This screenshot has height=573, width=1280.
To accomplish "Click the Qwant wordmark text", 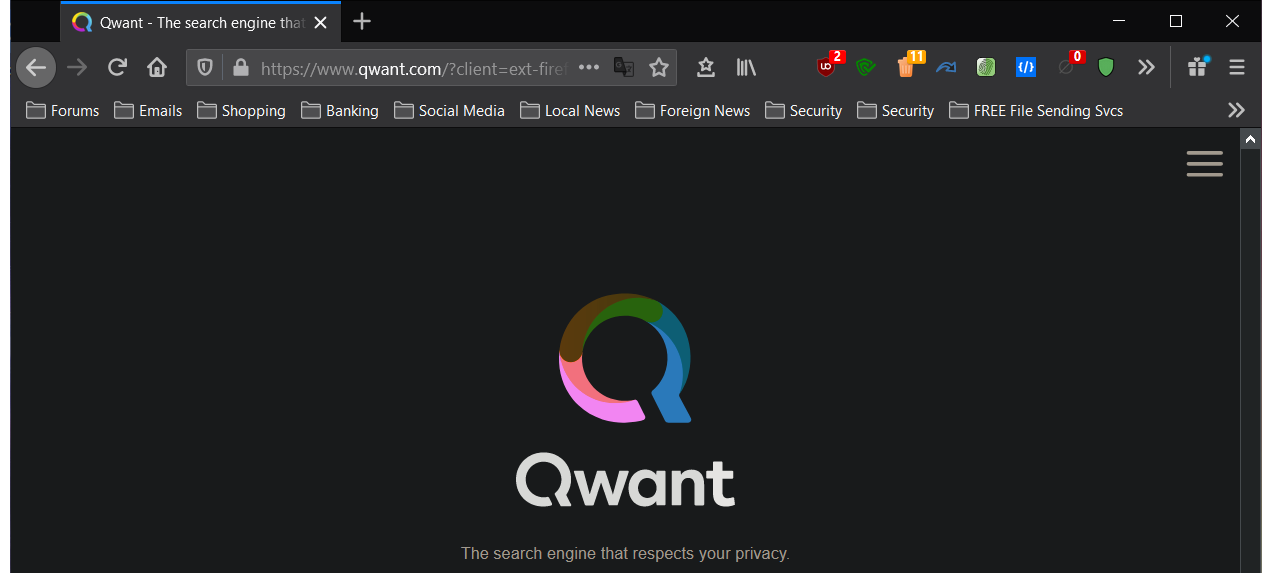I will [x=625, y=480].
